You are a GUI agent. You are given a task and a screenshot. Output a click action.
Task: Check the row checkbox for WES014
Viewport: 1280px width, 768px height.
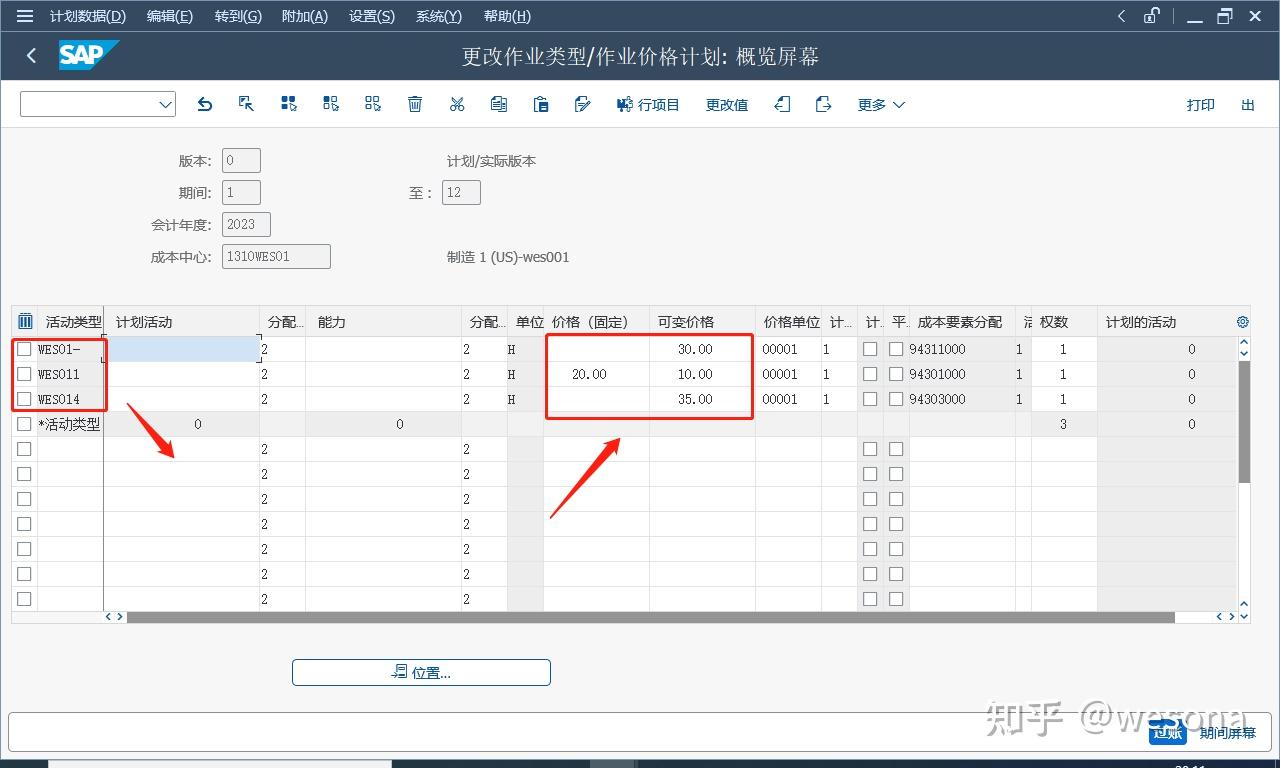[24, 399]
